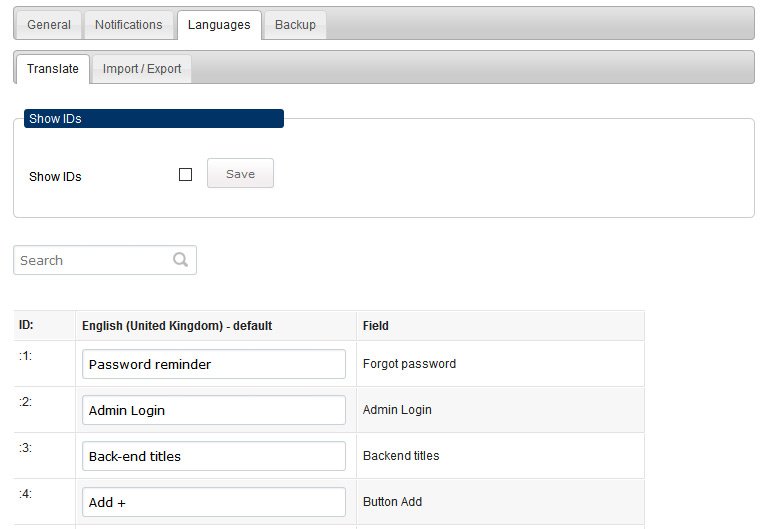This screenshot has height=529, width=763.
Task: Click the Admin Login input box
Action: [214, 410]
